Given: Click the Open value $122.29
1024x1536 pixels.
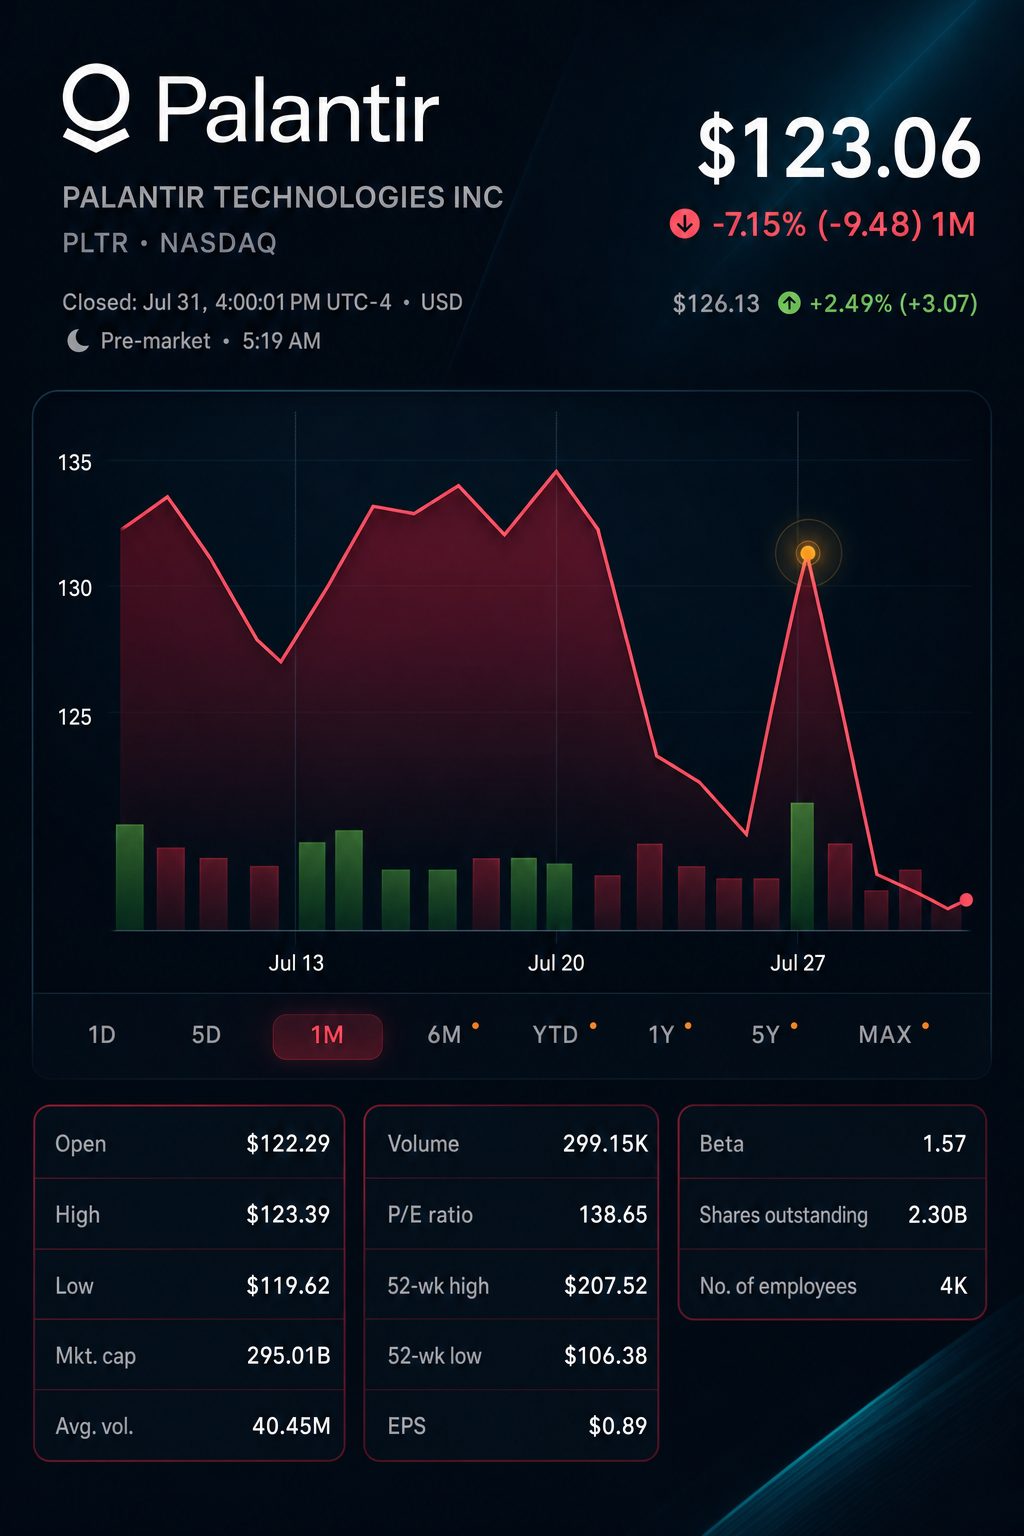Looking at the screenshot, I should (x=288, y=1144).
